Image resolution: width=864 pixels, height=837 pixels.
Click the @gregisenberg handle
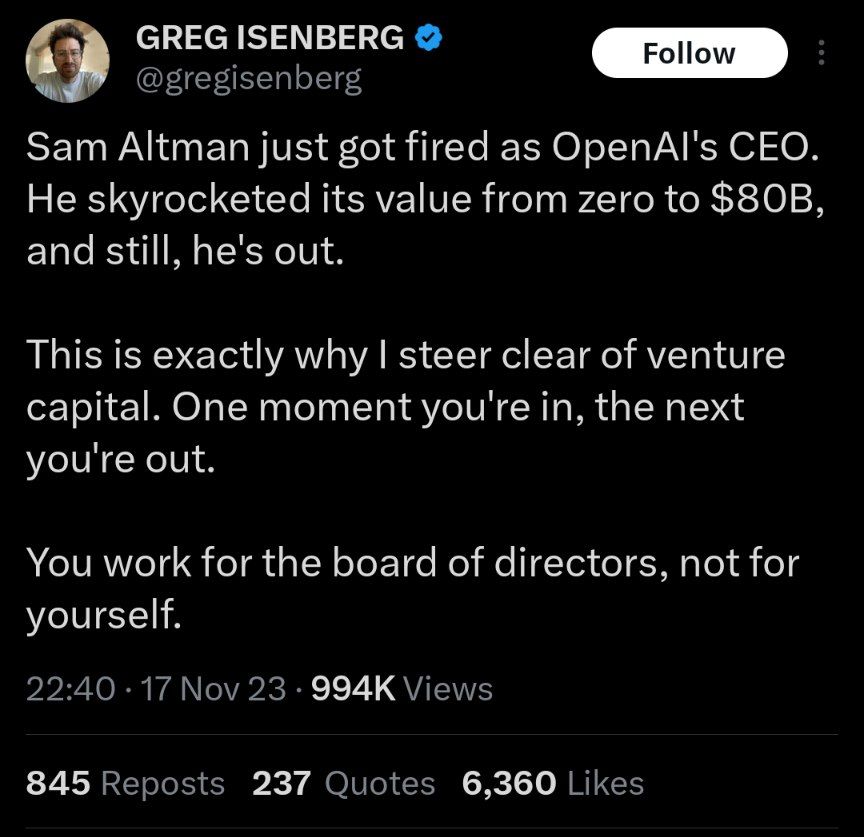[x=249, y=80]
